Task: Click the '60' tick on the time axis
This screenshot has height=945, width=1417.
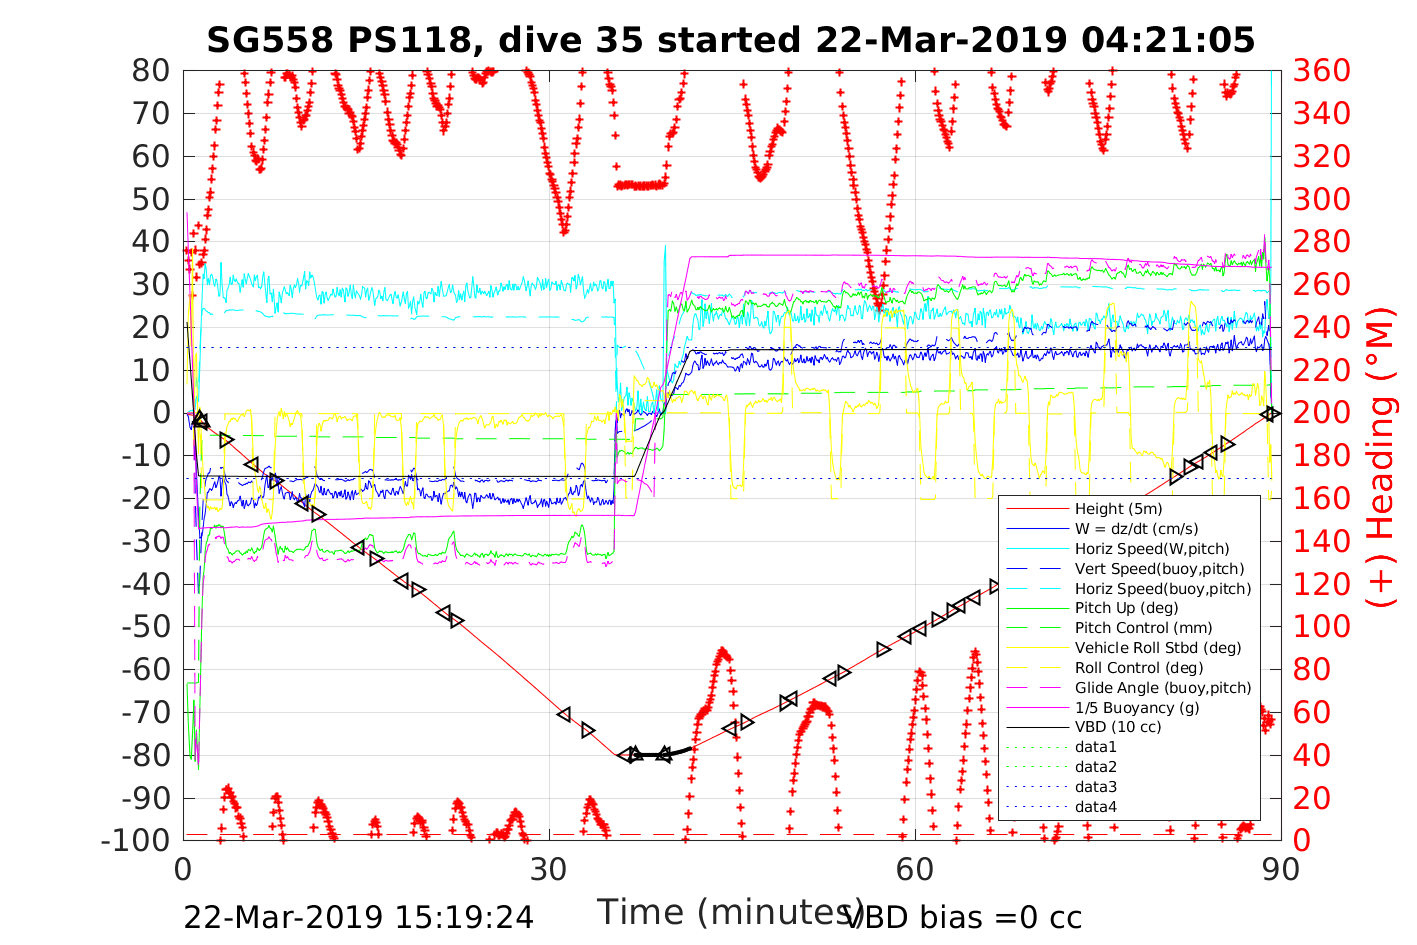Action: 915,869
